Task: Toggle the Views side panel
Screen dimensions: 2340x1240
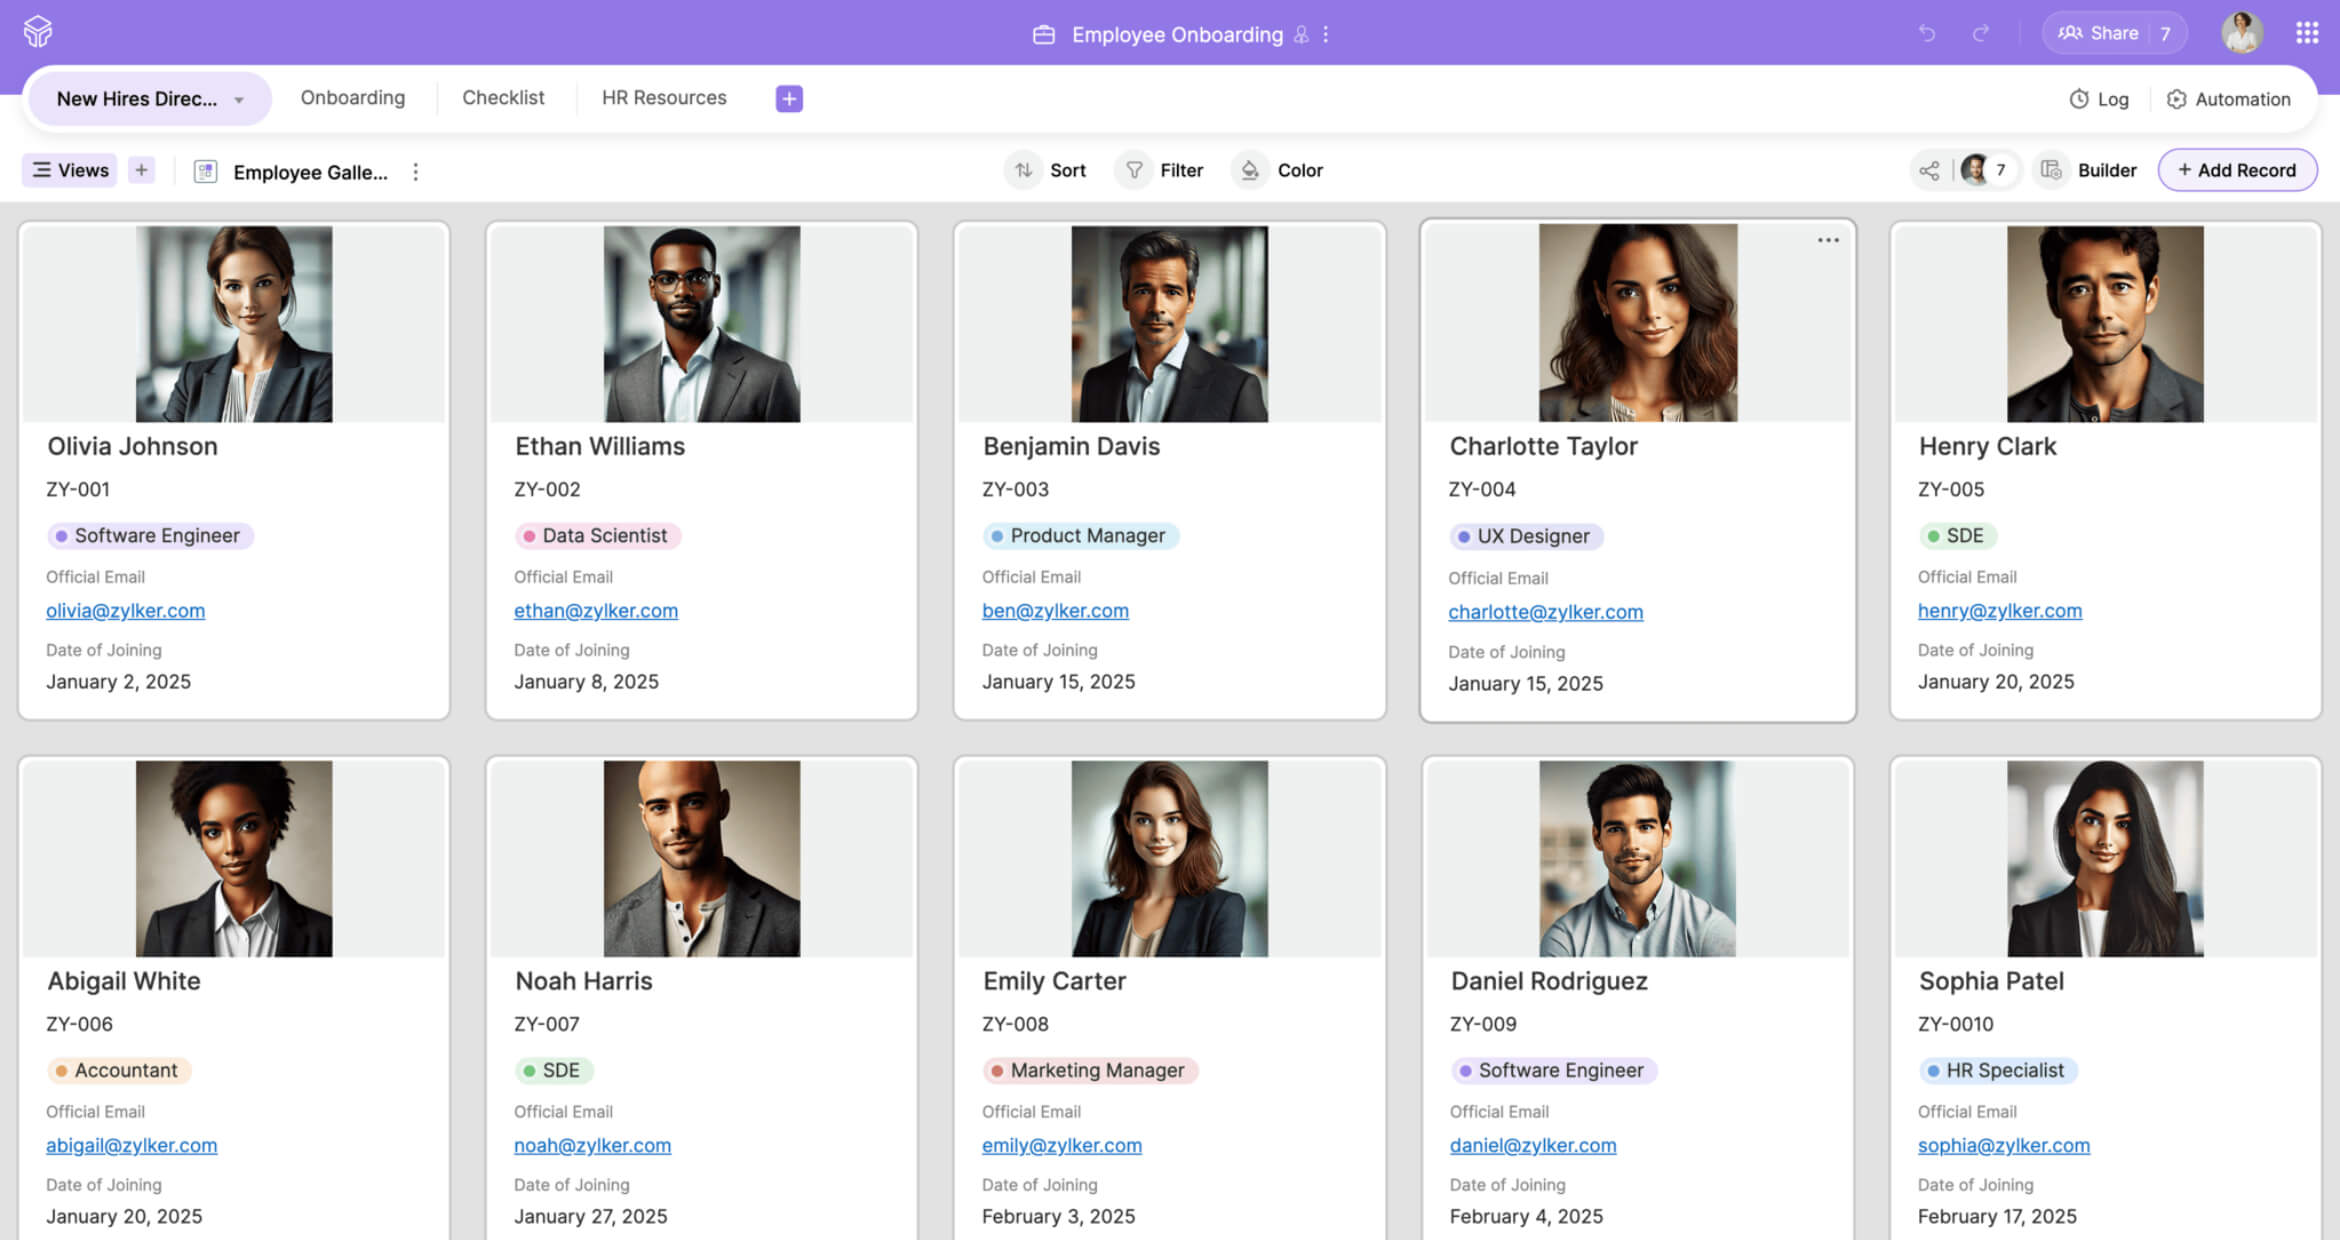Action: 70,170
